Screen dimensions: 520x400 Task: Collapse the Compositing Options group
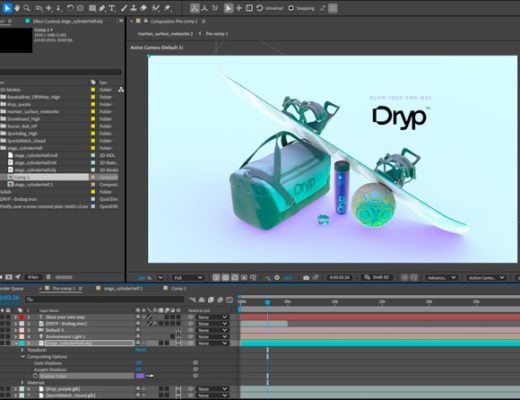pyautogui.click(x=23, y=357)
